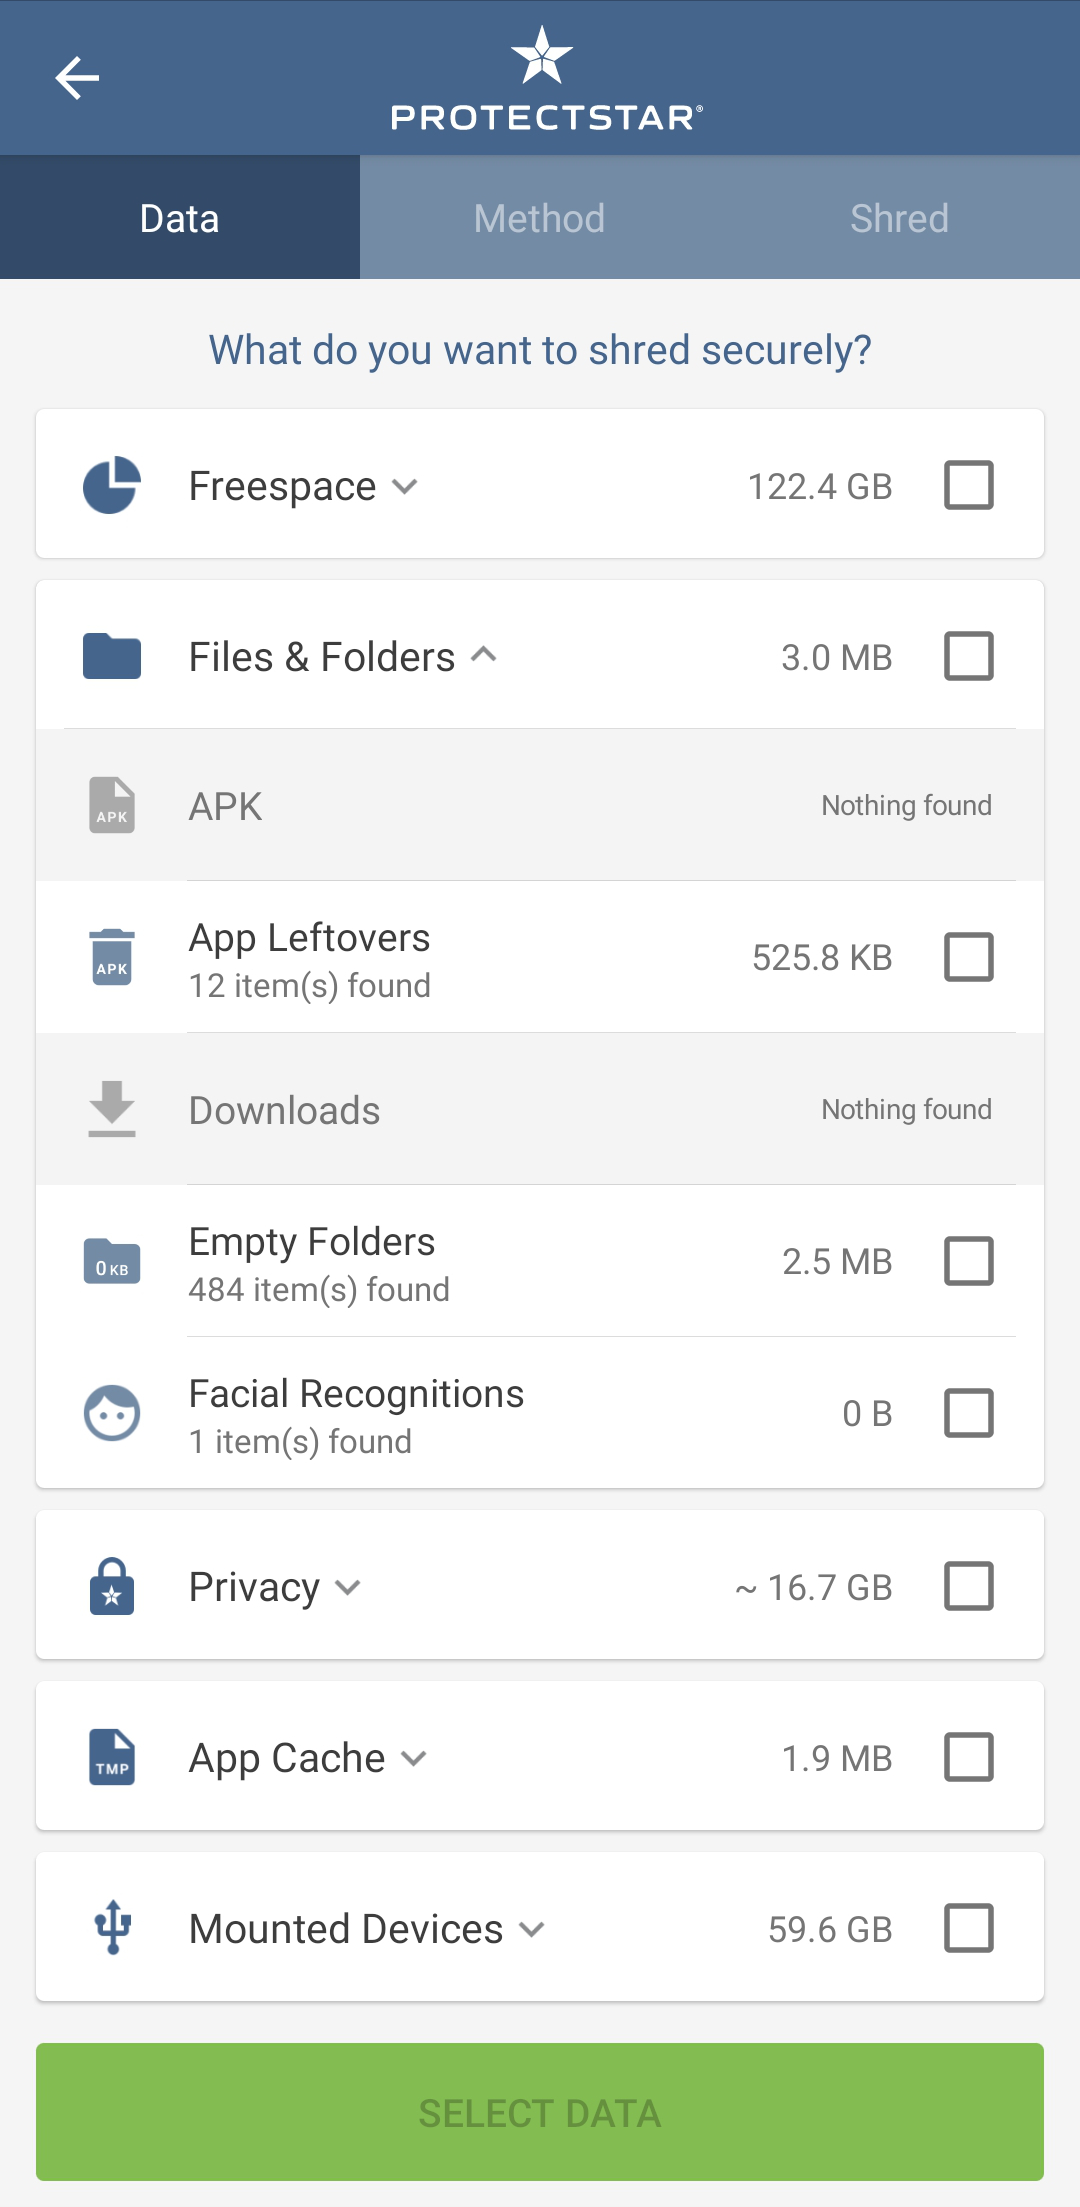Tap the 1 item(s) found subtitle

300,1442
